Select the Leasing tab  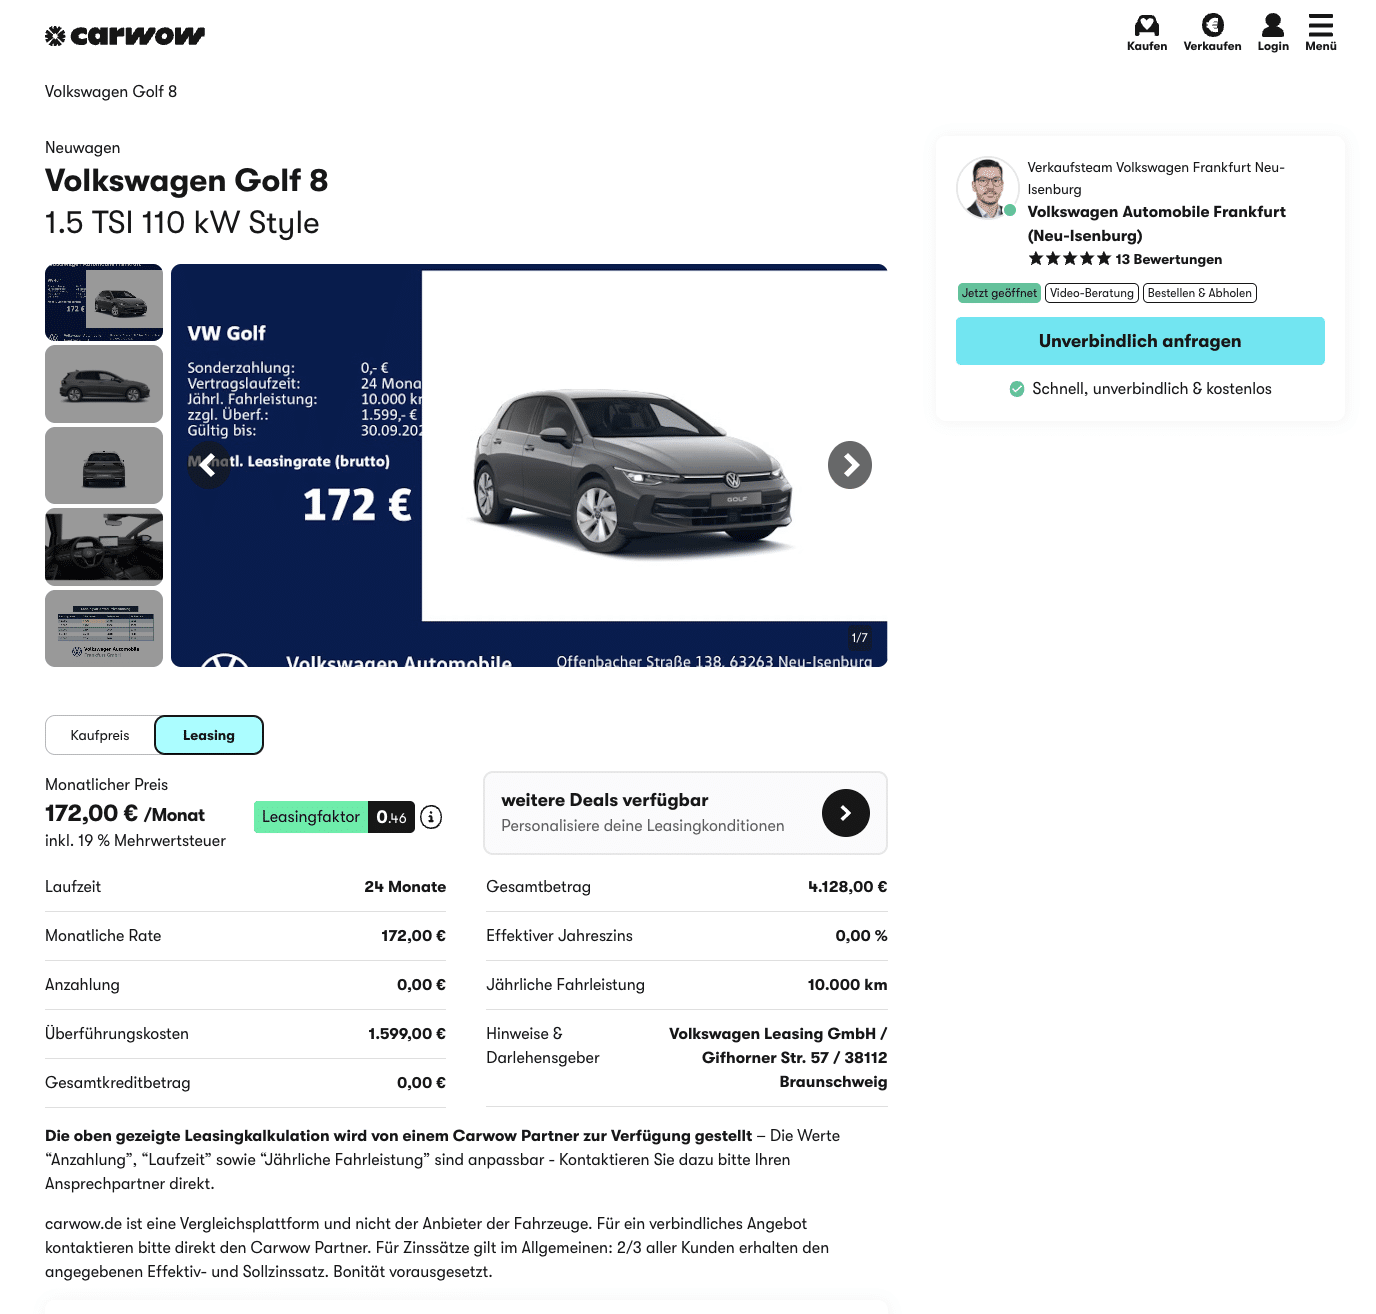(x=209, y=735)
